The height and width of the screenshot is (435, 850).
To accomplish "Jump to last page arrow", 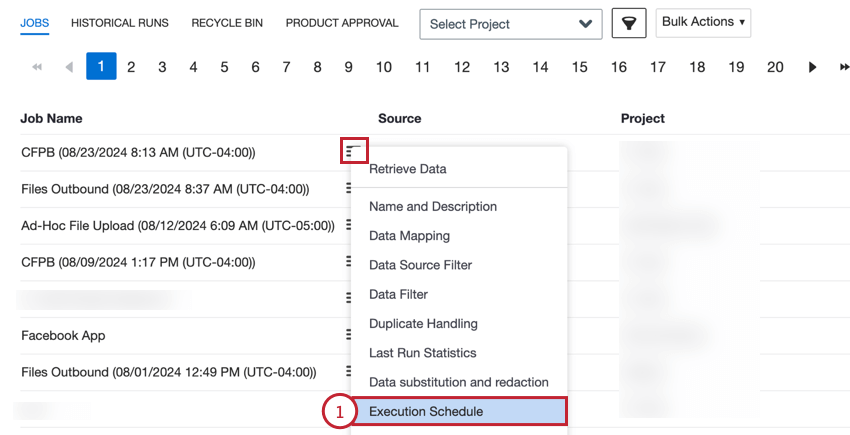I will pyautogui.click(x=842, y=67).
